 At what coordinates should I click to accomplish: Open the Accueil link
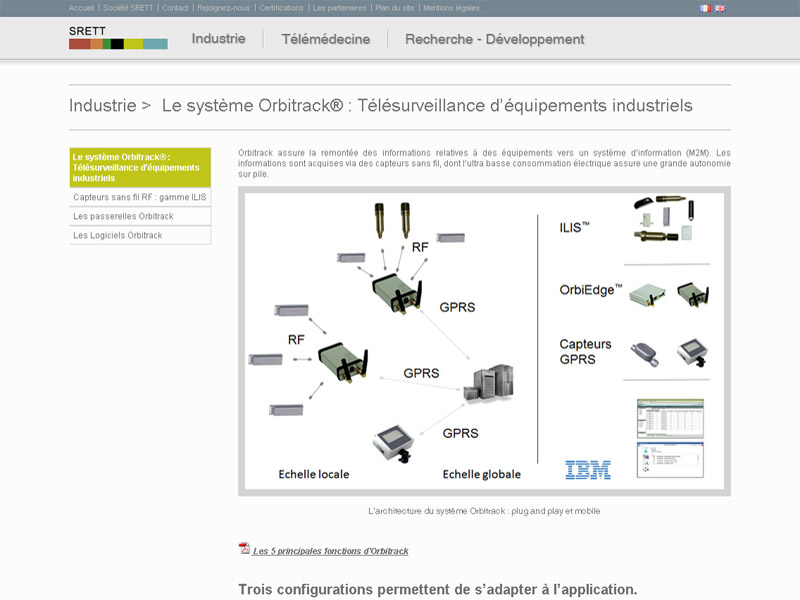pos(82,8)
